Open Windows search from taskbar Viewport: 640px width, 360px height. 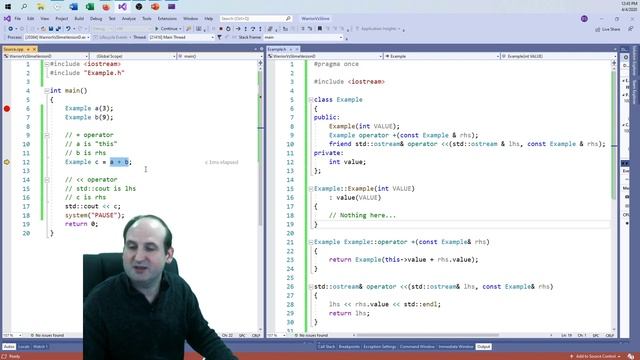click(24, 7)
